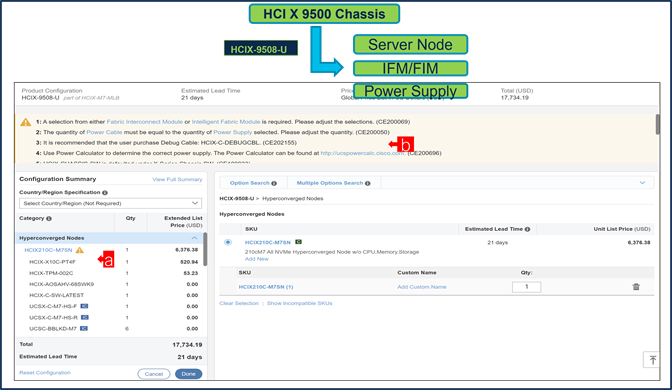This screenshot has width=672, height=390.
Task: Click HCIX210C-M7SN (1) link
Action: pyautogui.click(x=266, y=287)
